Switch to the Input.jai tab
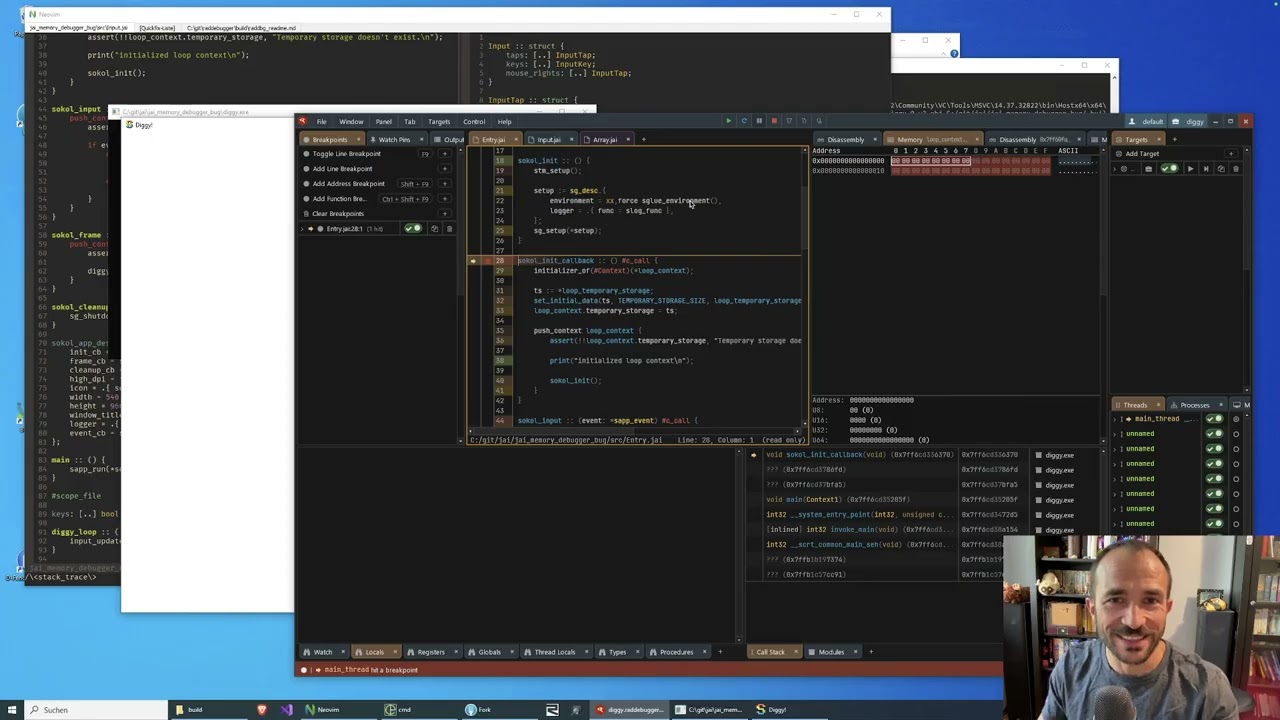The image size is (1280, 720). (x=550, y=140)
